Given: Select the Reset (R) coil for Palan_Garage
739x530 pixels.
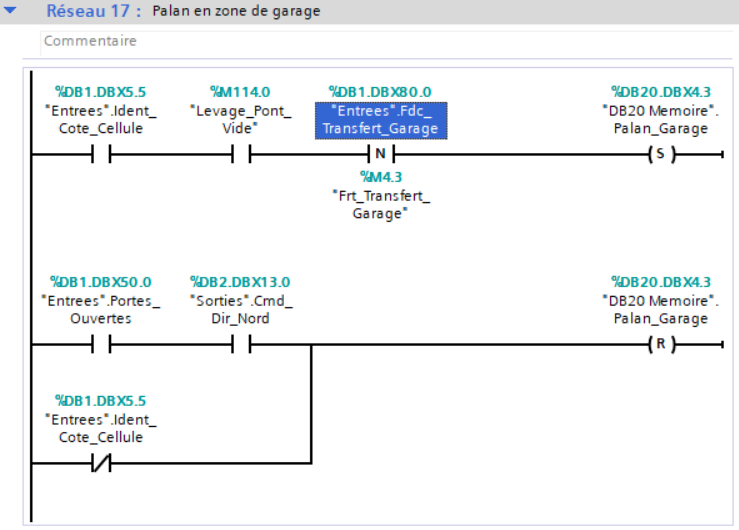Looking at the screenshot, I should tap(660, 345).
